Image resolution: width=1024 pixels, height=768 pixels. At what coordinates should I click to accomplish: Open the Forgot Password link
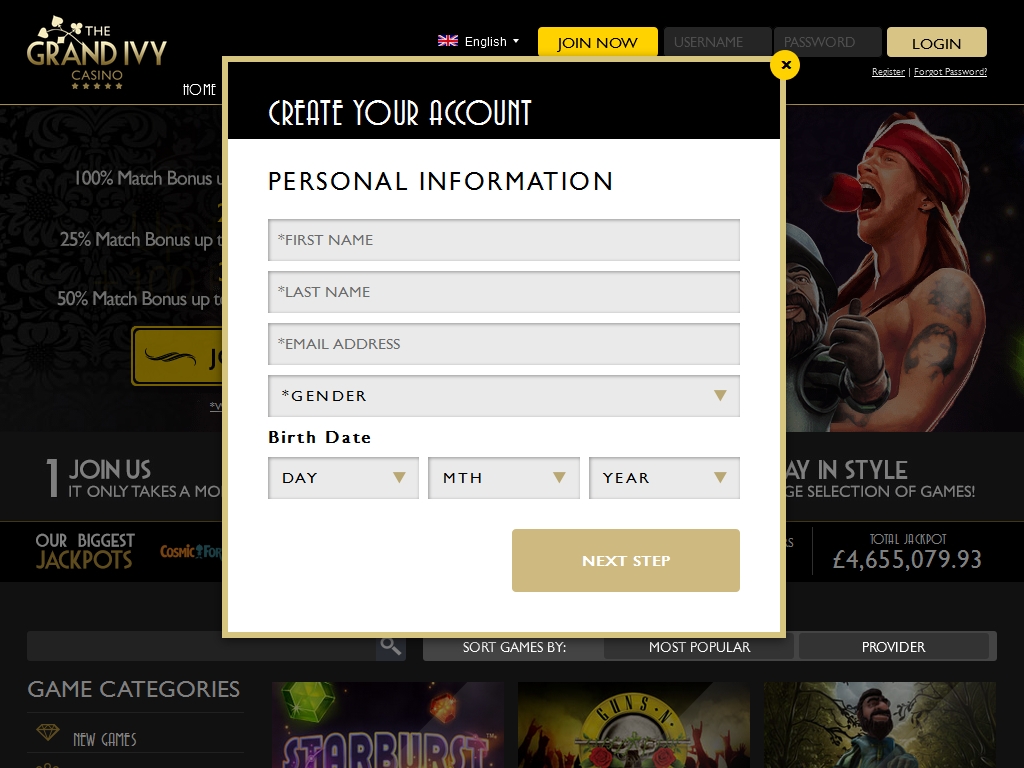(x=950, y=72)
